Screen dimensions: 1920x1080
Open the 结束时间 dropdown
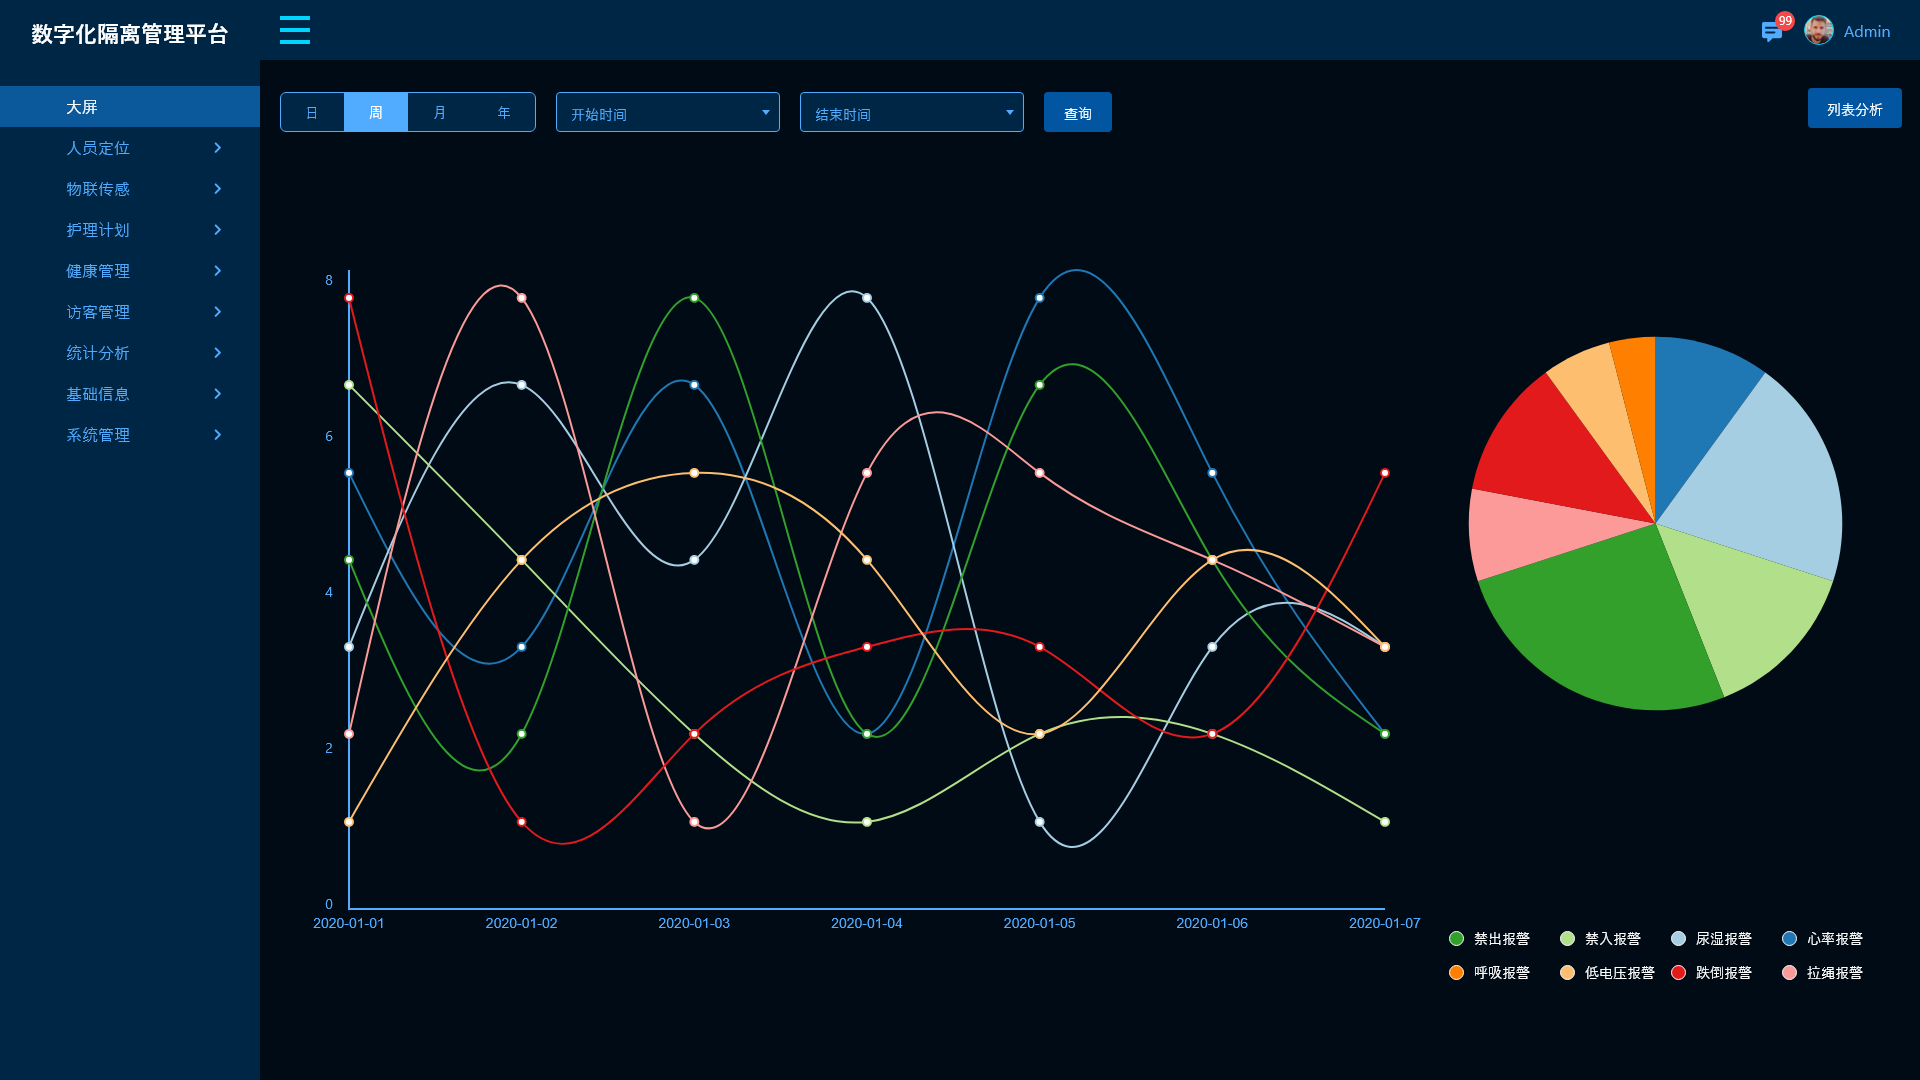point(912,112)
